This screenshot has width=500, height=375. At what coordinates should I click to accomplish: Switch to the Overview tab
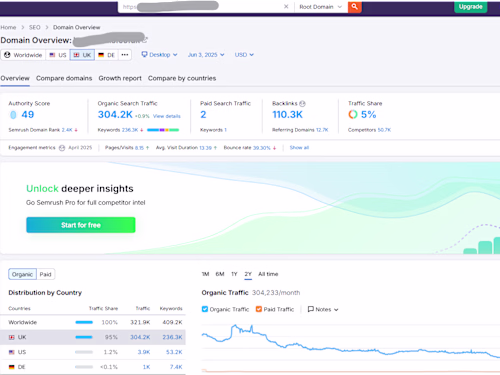15,78
